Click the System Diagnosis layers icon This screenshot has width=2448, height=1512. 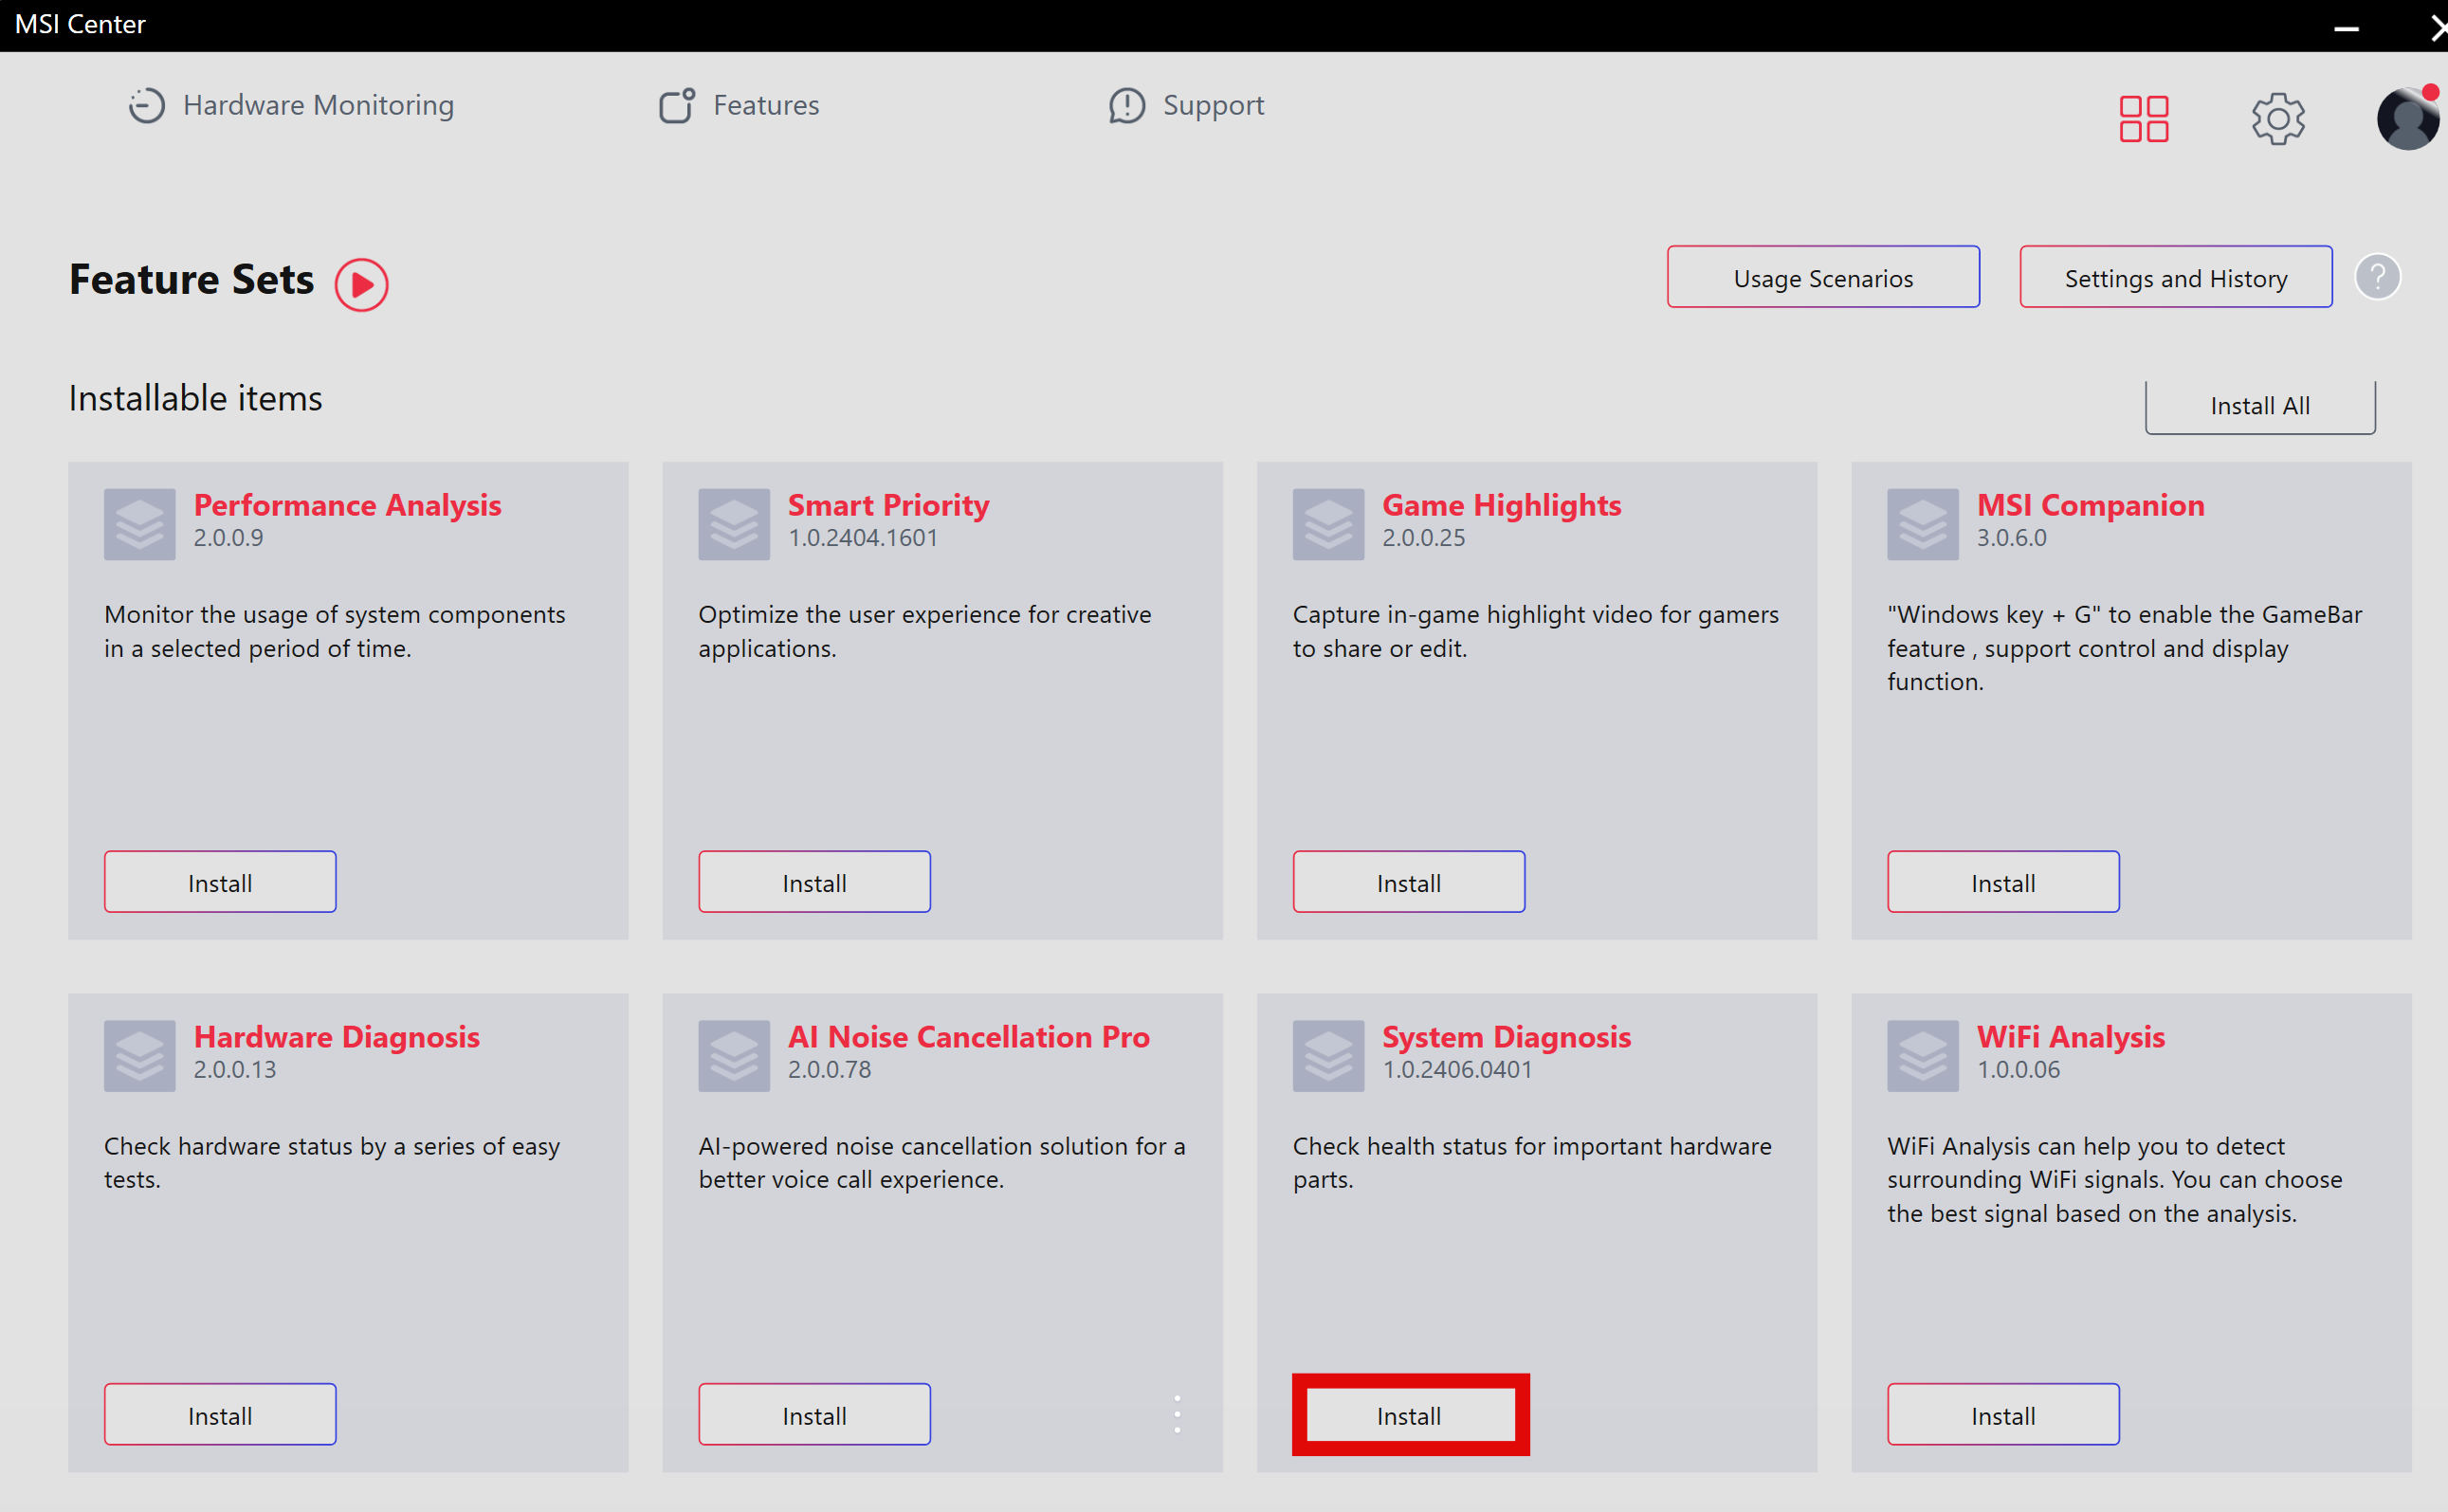coord(1328,1056)
